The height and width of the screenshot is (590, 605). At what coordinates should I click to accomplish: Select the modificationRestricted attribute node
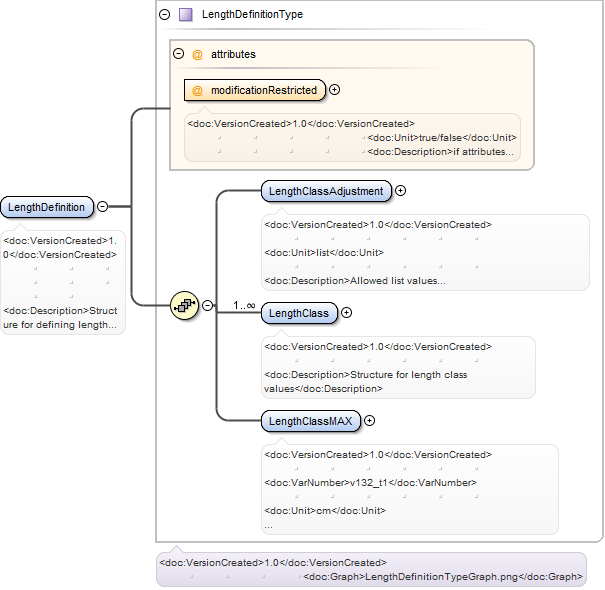(x=255, y=90)
